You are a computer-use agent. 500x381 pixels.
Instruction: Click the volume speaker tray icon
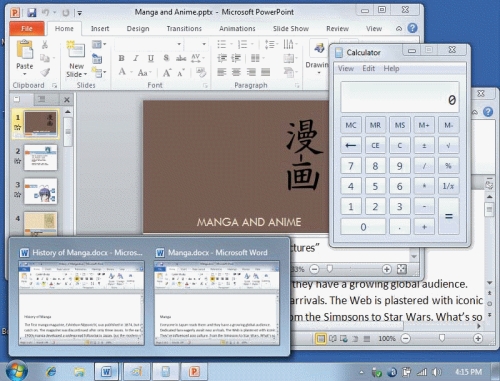point(436,372)
